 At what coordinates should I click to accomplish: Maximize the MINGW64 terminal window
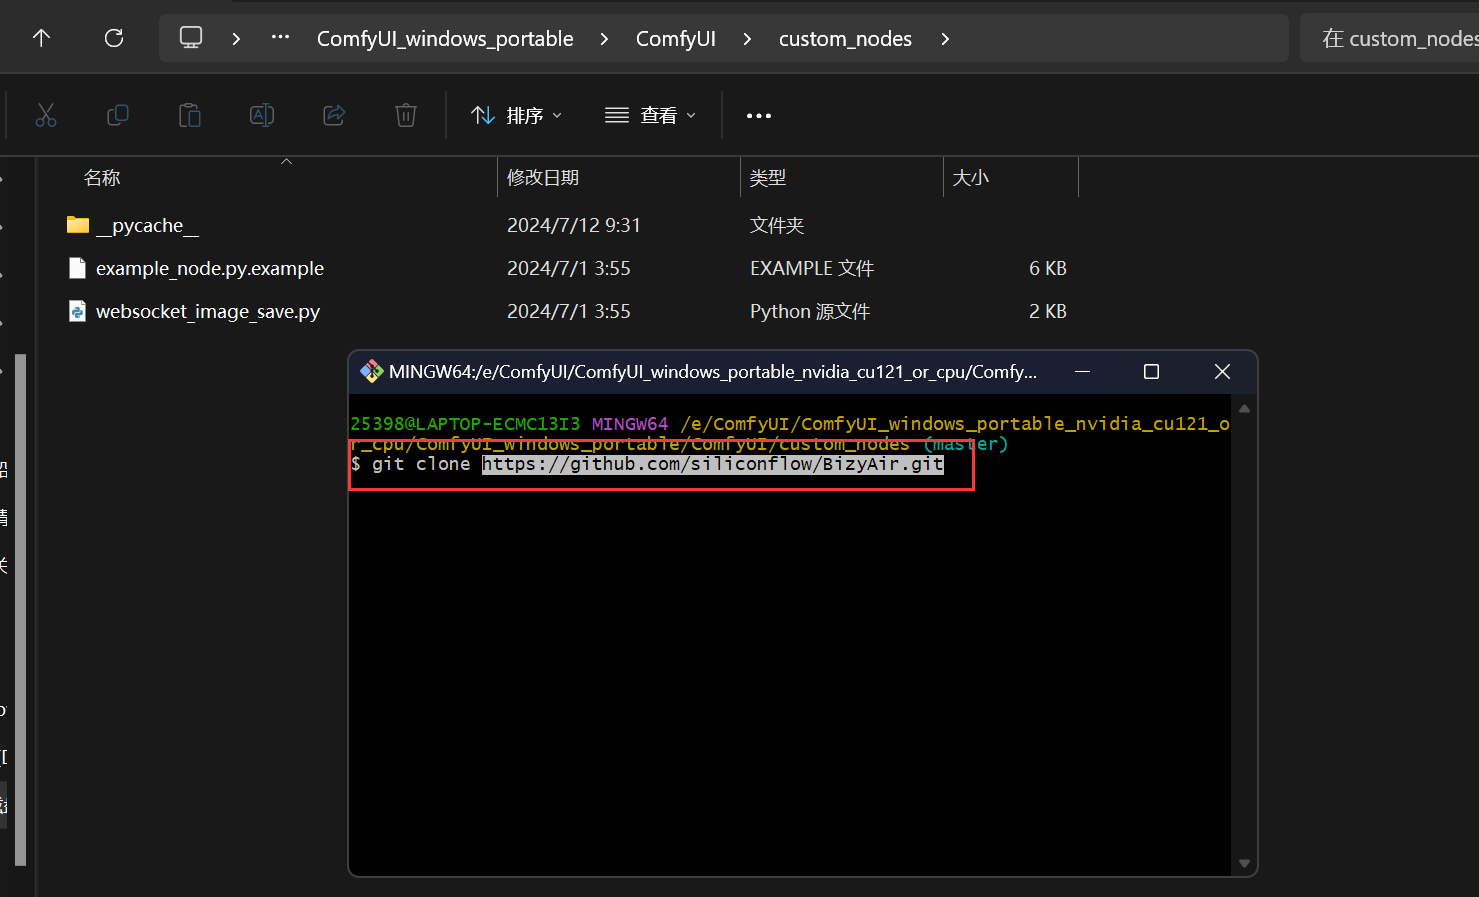tap(1151, 372)
